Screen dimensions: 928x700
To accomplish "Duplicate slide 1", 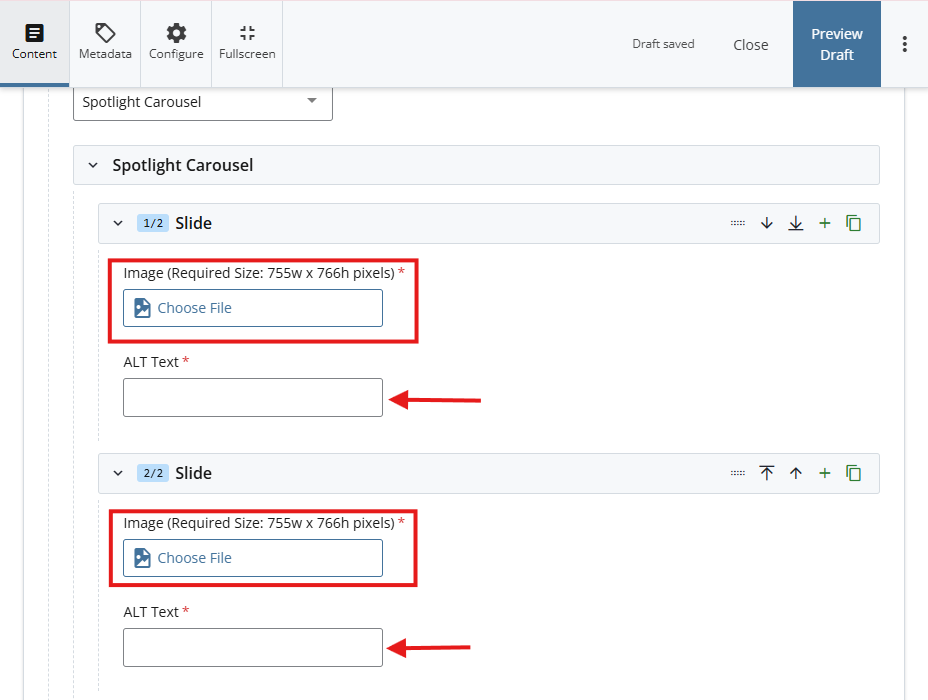I will pos(854,223).
